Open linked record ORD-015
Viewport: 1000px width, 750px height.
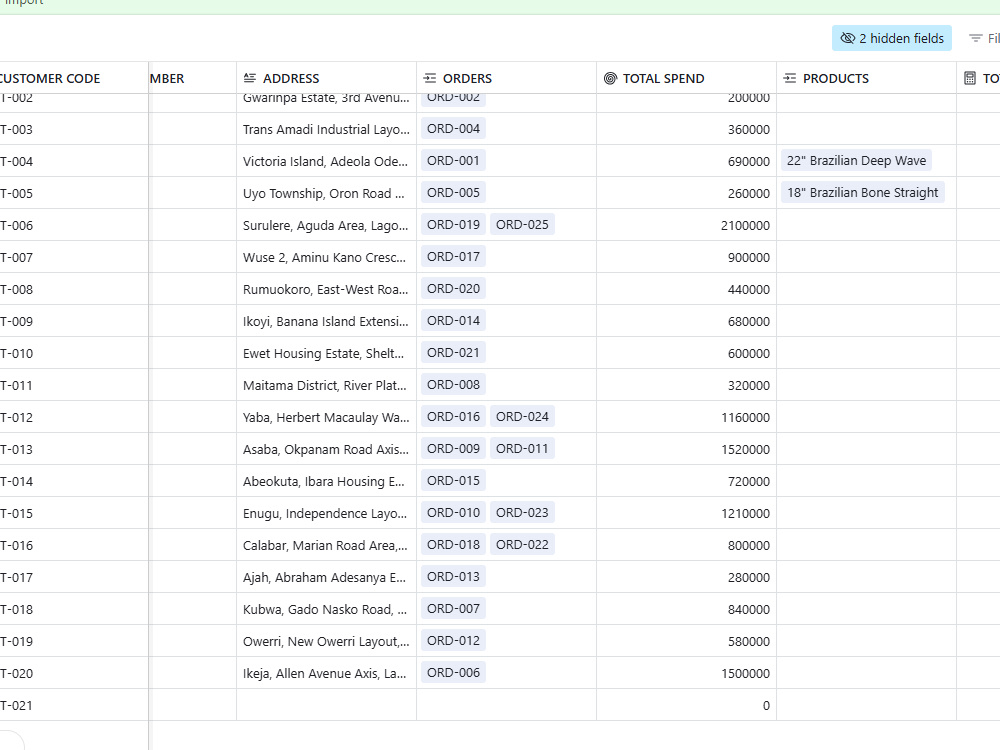tap(453, 480)
